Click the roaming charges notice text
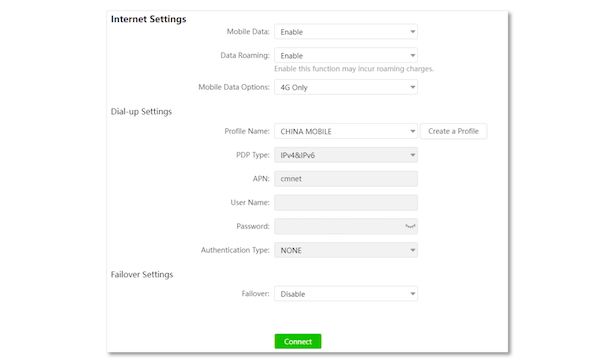Screen dimensions: 610x364 pyautogui.click(x=354, y=69)
